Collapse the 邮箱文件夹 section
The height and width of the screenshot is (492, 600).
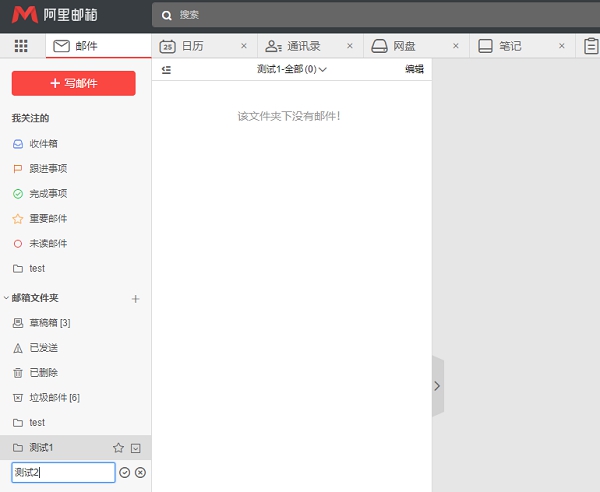coord(6,298)
